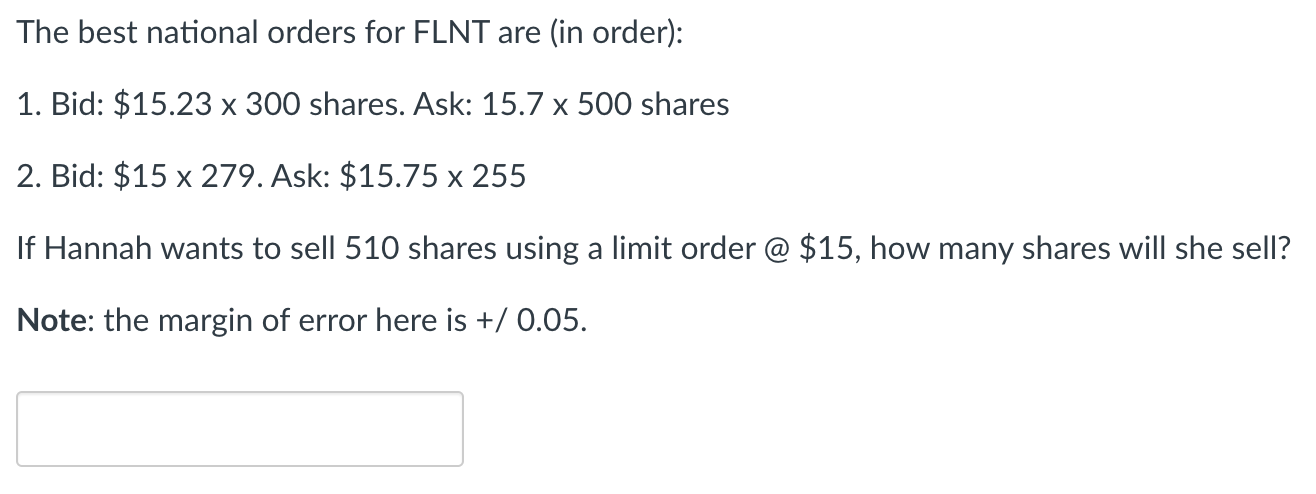This screenshot has width=1316, height=494.
Task: Click the empty answer input box
Action: click(x=240, y=428)
